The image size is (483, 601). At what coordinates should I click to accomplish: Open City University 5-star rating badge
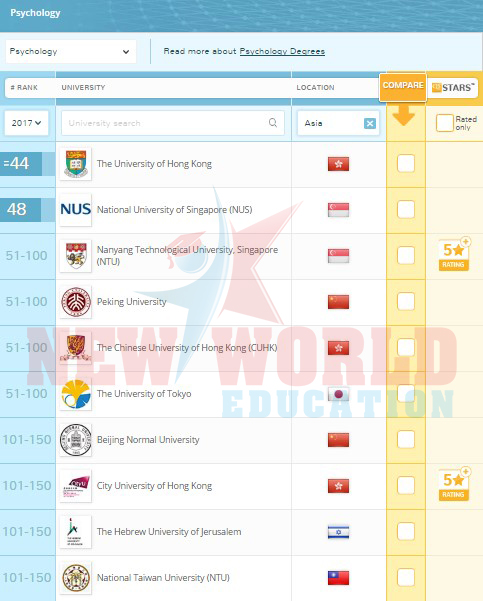pyautogui.click(x=454, y=484)
